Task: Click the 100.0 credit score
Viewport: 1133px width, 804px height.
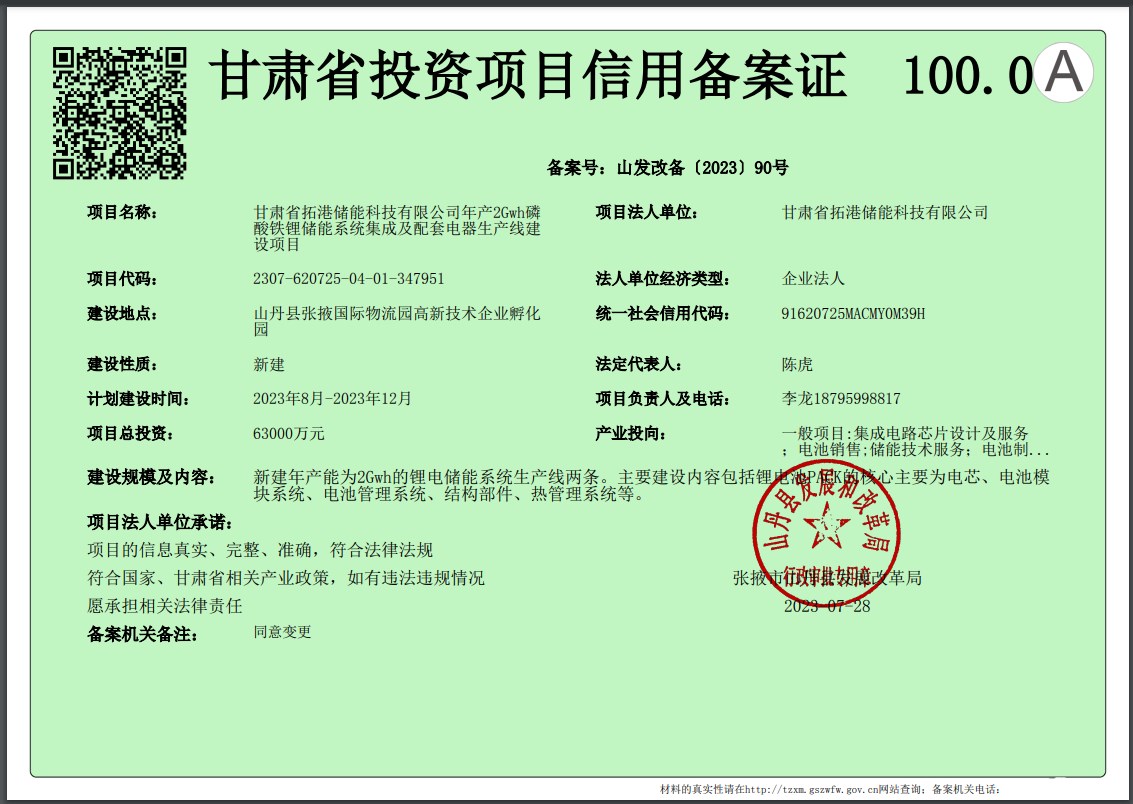Action: coord(966,76)
